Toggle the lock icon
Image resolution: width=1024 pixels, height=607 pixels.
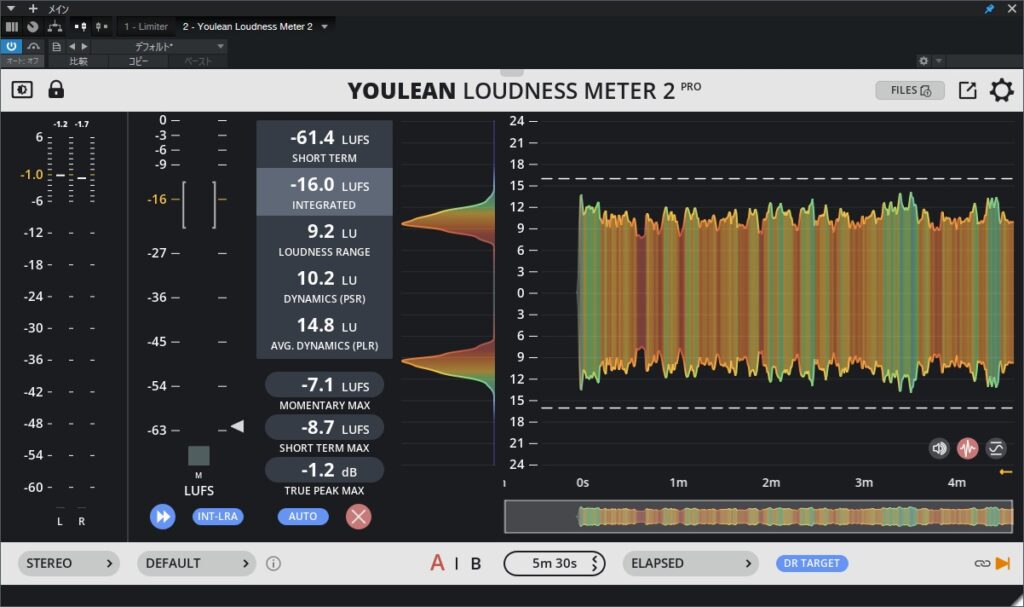click(x=56, y=90)
